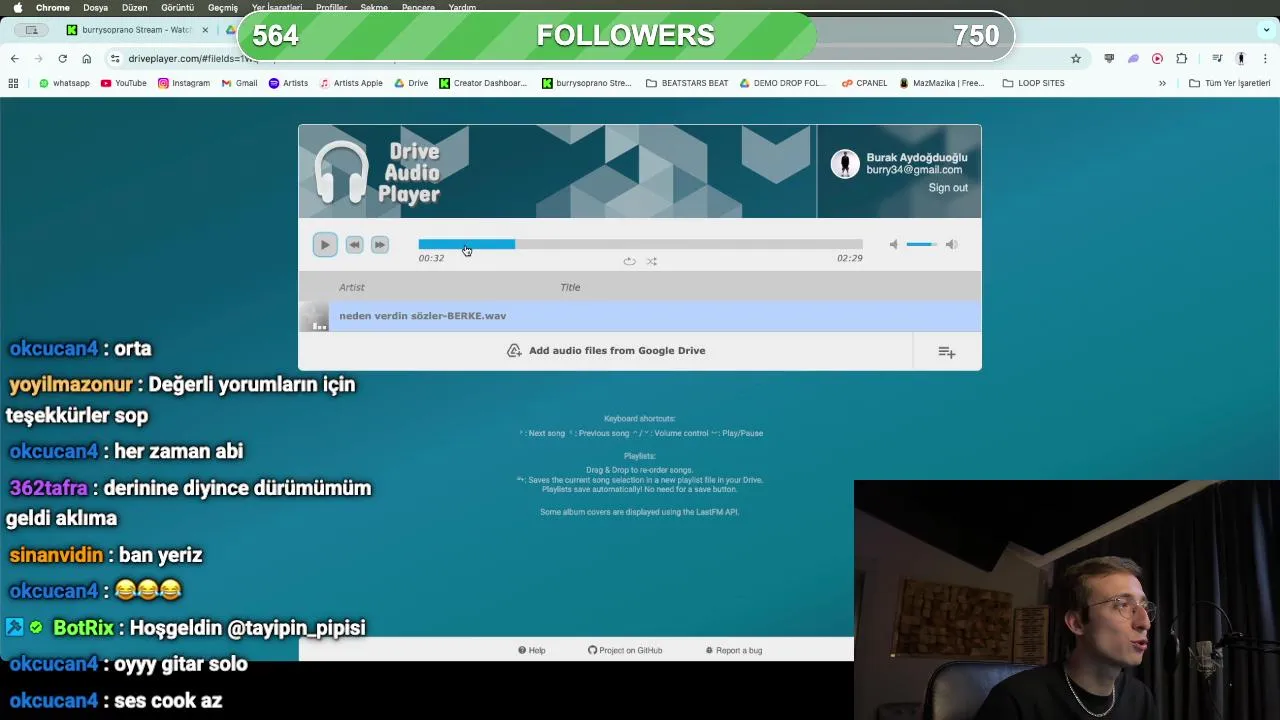Open the Artists Spotify bookmark
The image size is (1280, 720).
click(288, 83)
